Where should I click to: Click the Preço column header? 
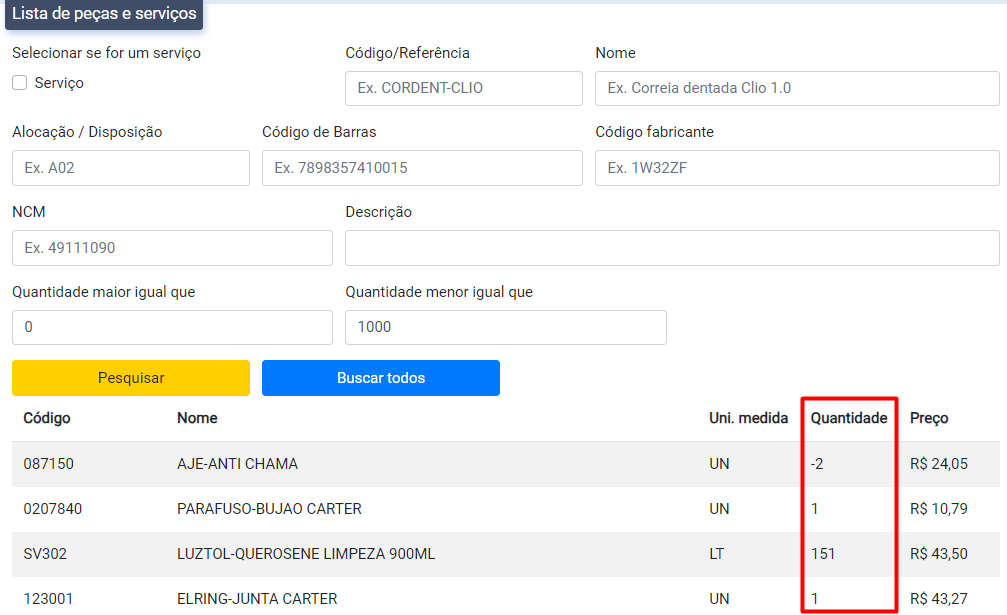point(929,418)
